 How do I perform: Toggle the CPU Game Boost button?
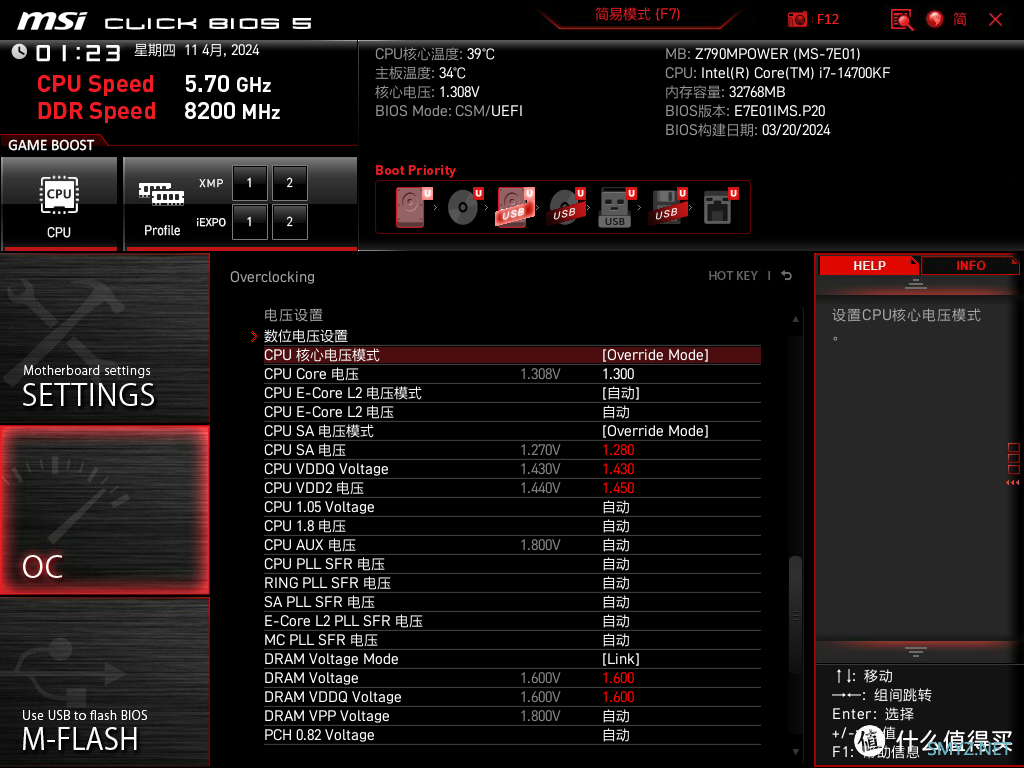pyautogui.click(x=59, y=203)
